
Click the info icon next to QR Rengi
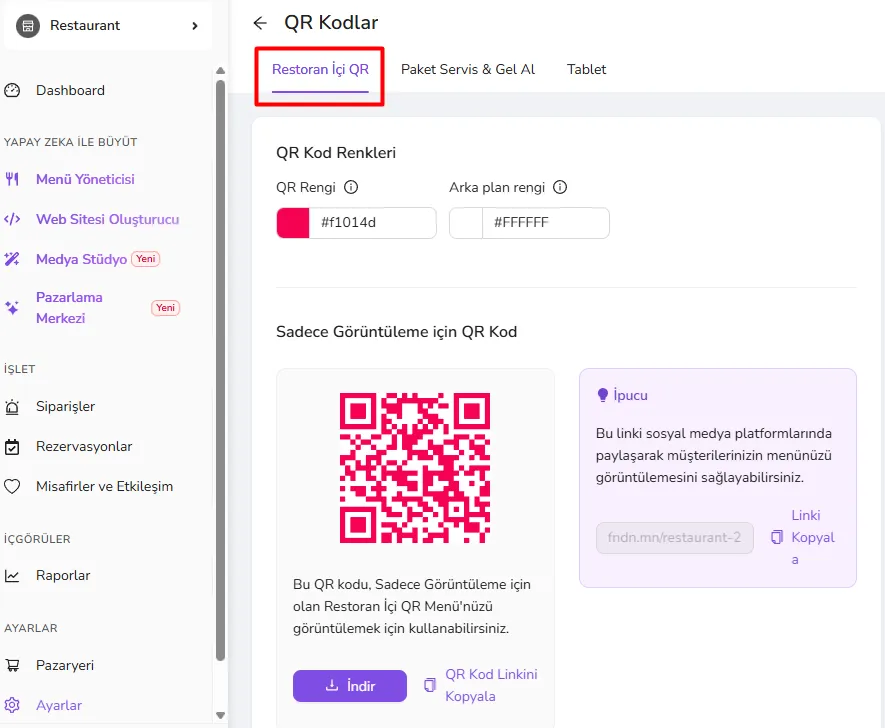coord(351,187)
